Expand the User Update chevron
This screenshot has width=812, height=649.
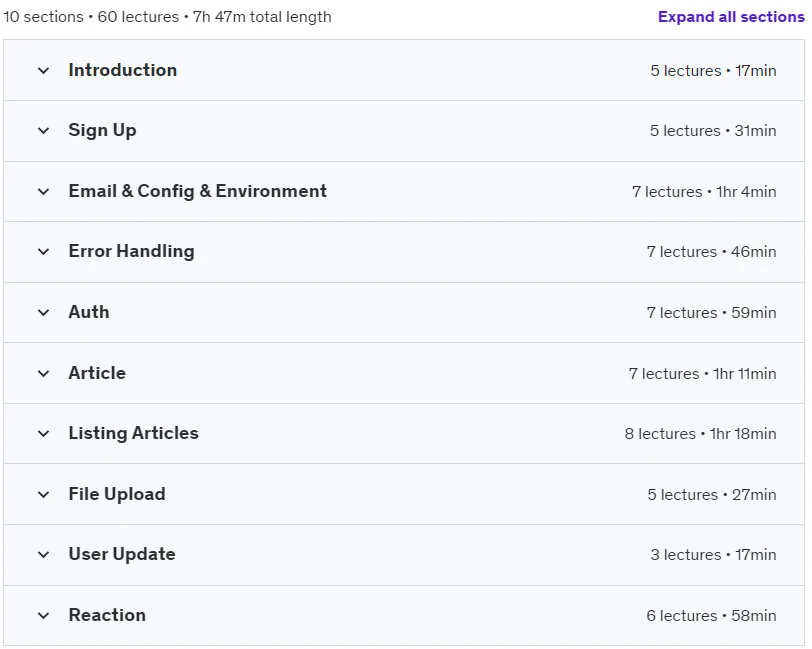coord(44,555)
